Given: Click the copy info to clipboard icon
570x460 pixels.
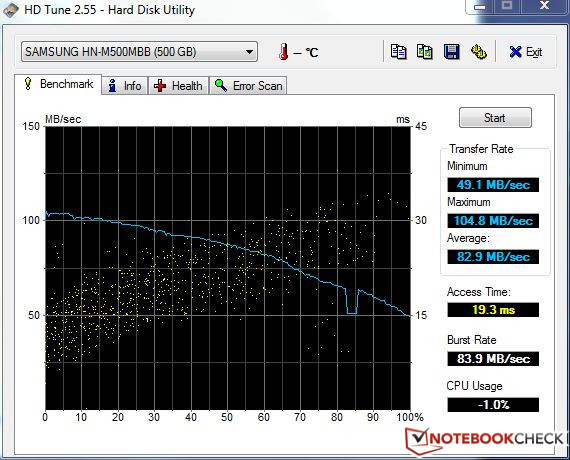Looking at the screenshot, I should pyautogui.click(x=398, y=52).
